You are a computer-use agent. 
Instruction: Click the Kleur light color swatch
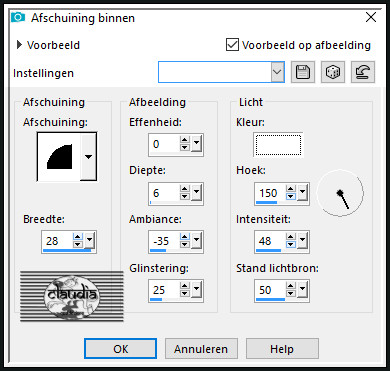tap(278, 145)
